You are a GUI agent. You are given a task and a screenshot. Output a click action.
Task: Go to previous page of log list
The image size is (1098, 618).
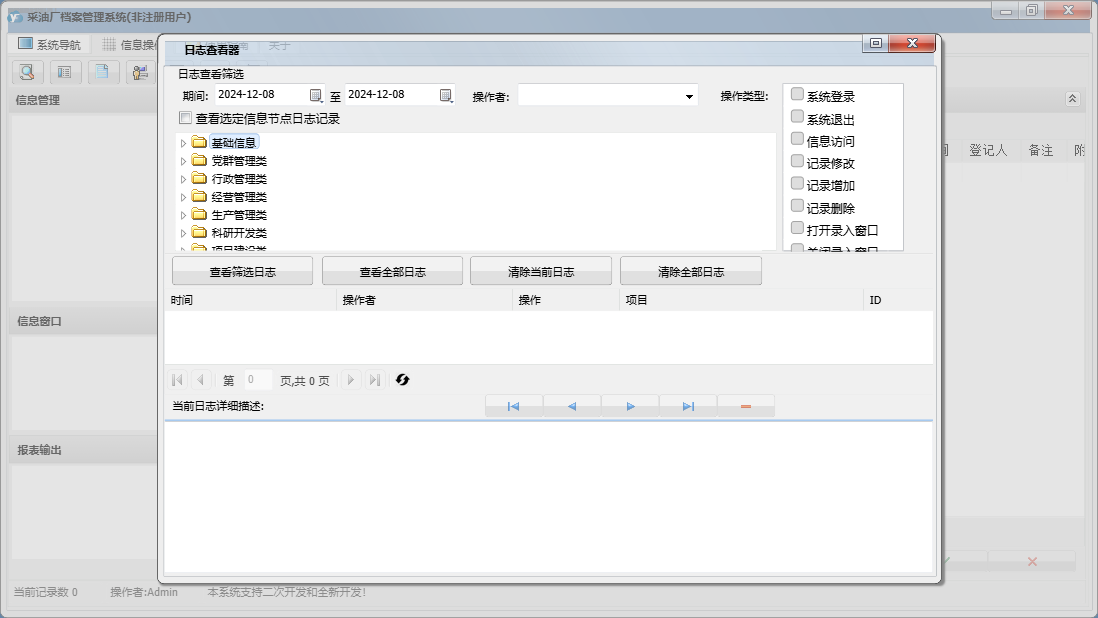(200, 380)
